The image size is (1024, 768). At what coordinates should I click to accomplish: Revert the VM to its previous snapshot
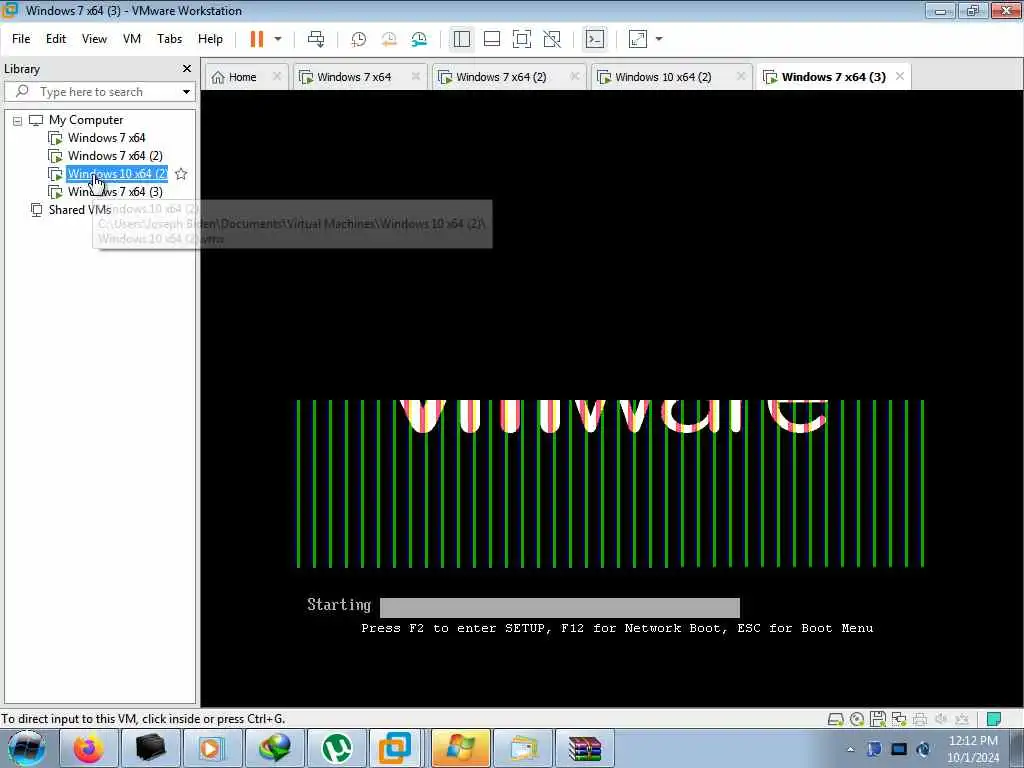tap(389, 39)
